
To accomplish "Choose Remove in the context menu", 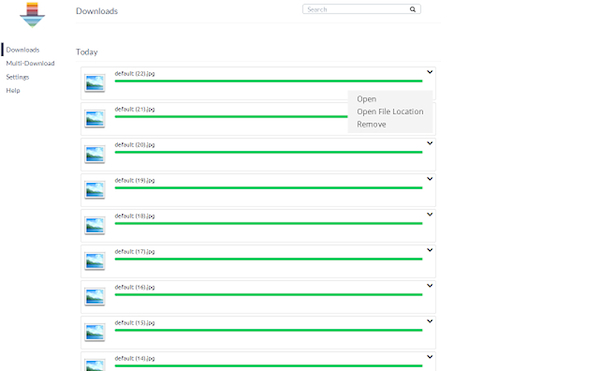I will (371, 124).
